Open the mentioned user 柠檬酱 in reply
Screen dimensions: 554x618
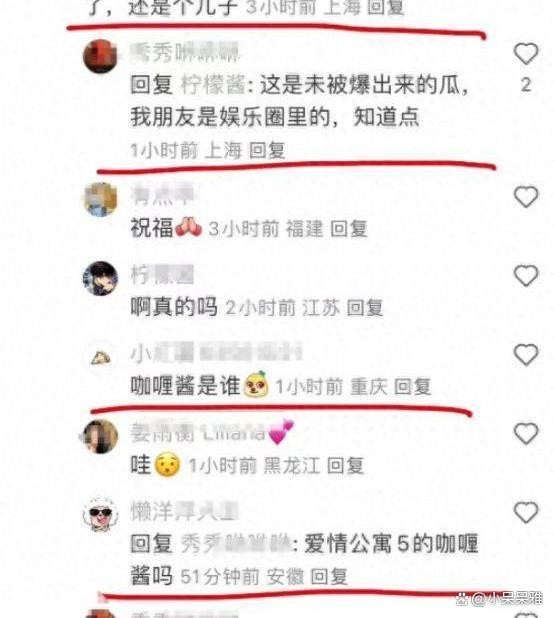pyautogui.click(x=213, y=85)
